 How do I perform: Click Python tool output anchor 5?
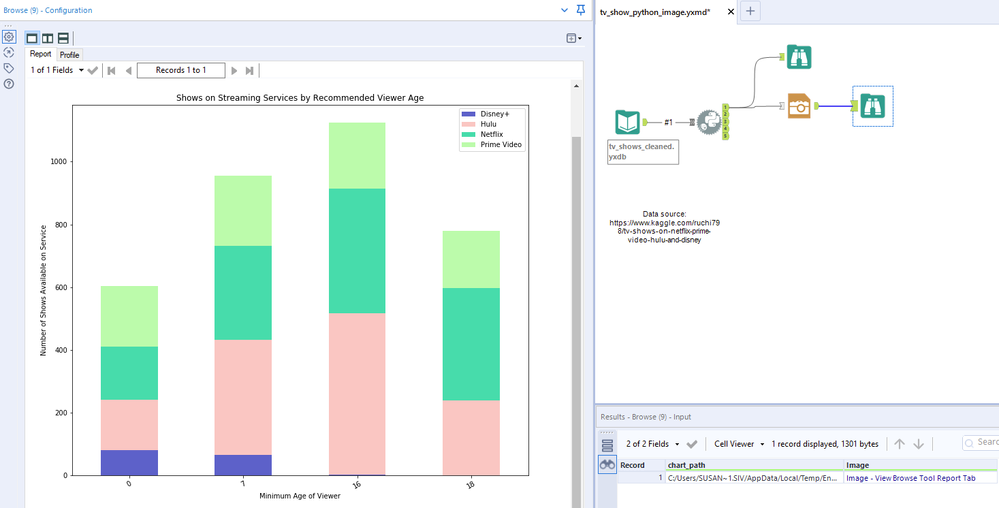pyautogui.click(x=725, y=136)
